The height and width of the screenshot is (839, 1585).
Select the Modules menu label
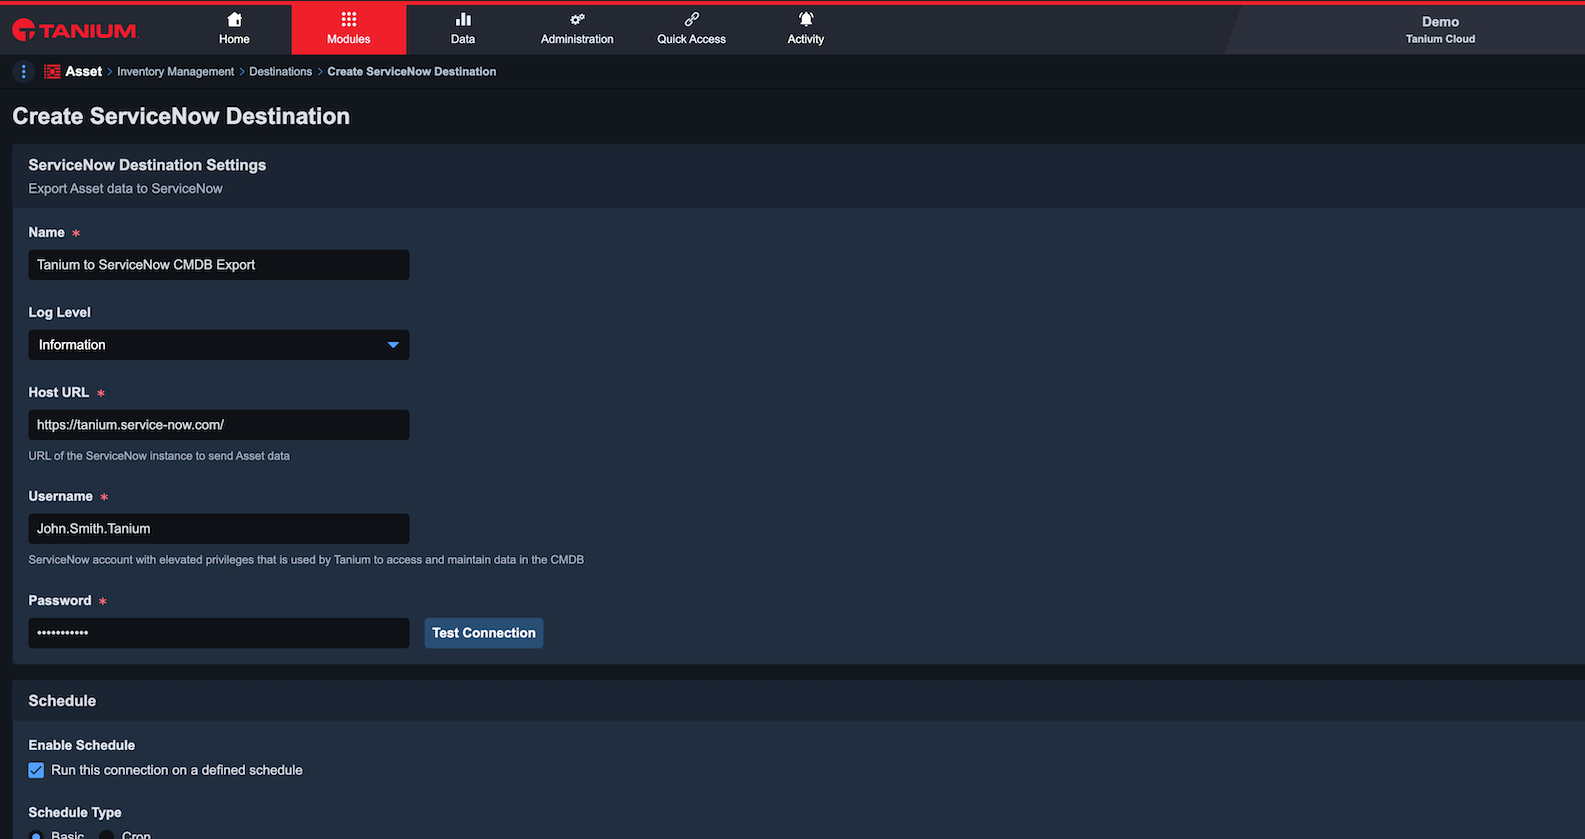point(348,39)
